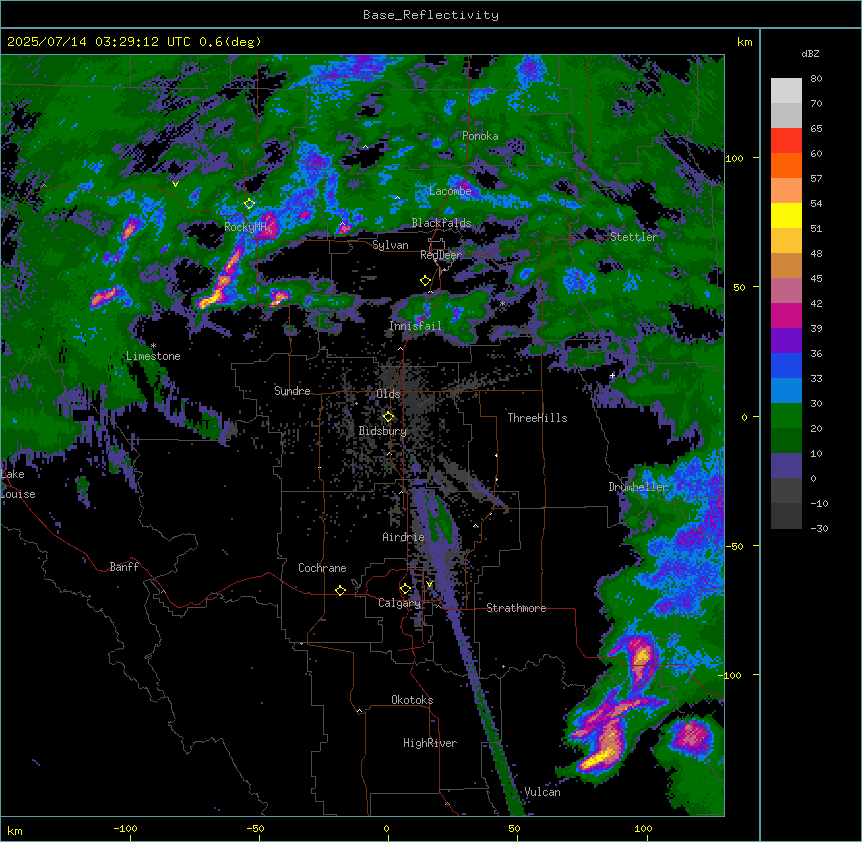Click the yellow V marker northwest of RockyMH
This screenshot has height=842, width=862.
[x=175, y=184]
